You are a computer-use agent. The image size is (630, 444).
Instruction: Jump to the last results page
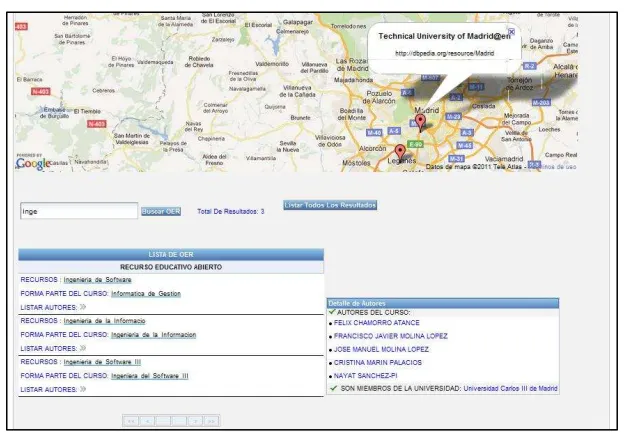click(x=211, y=421)
